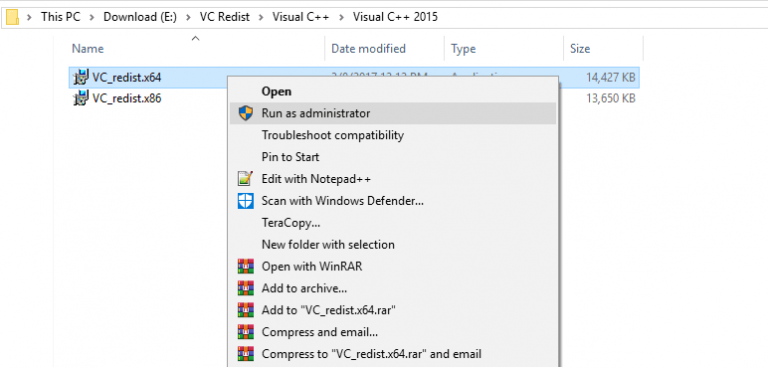Click the 13,650 KB size value

coord(610,98)
